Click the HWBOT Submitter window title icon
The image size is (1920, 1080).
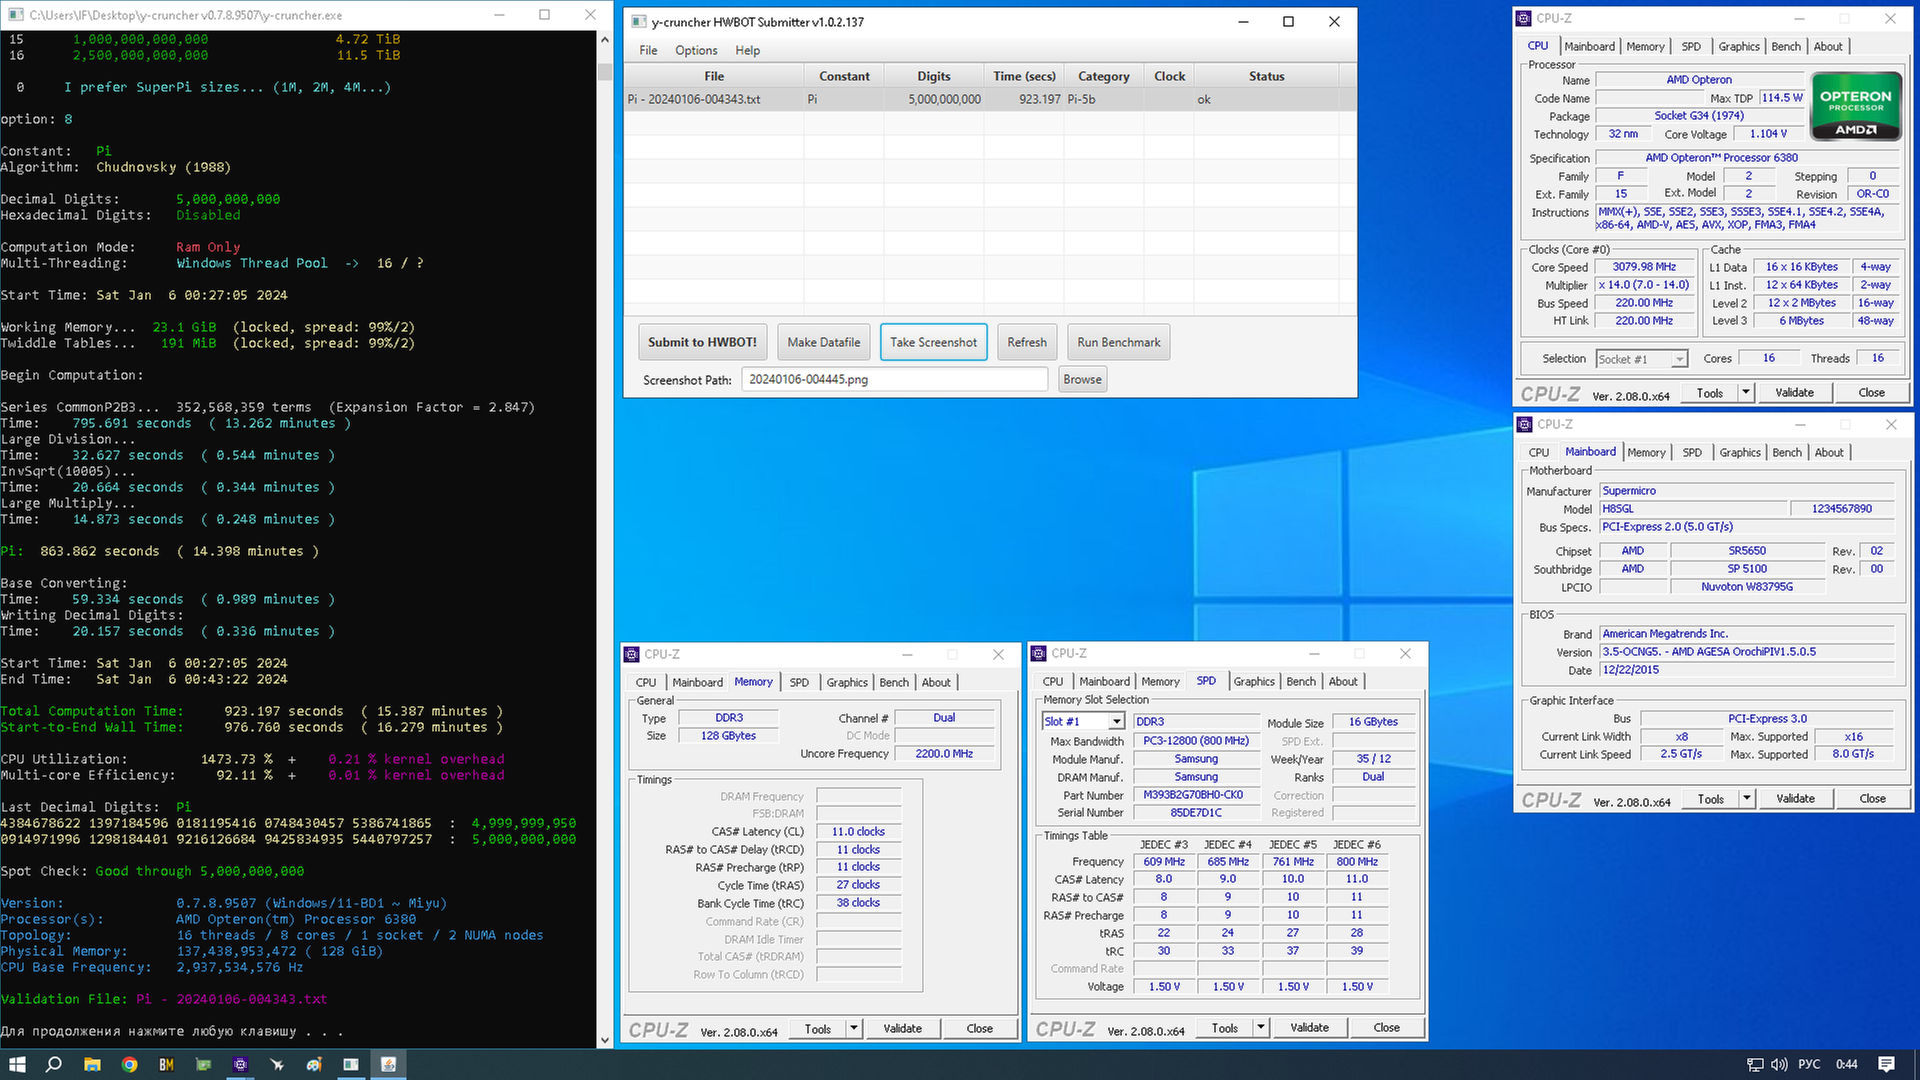pos(638,21)
